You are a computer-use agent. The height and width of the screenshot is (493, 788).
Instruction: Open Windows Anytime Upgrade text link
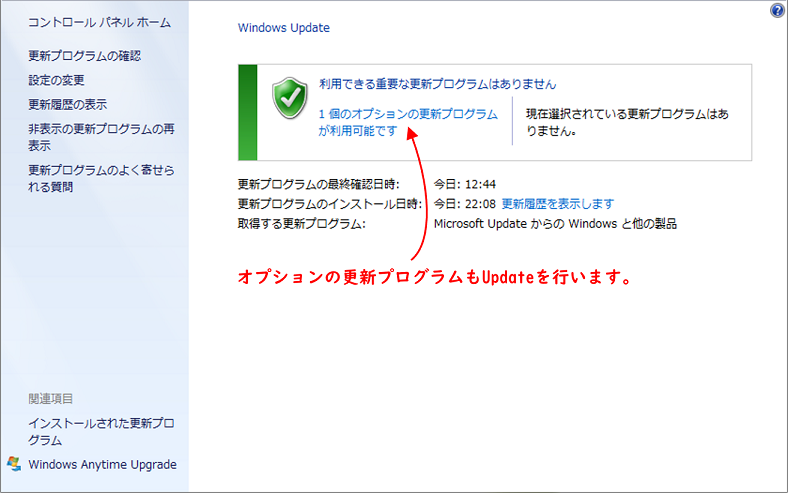coord(103,464)
